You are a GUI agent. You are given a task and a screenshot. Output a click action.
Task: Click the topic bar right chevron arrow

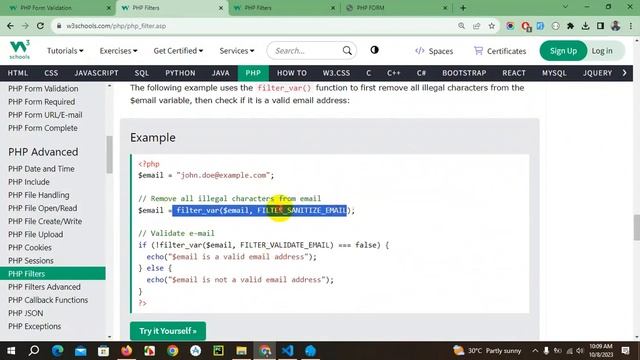pyautogui.click(x=624, y=73)
